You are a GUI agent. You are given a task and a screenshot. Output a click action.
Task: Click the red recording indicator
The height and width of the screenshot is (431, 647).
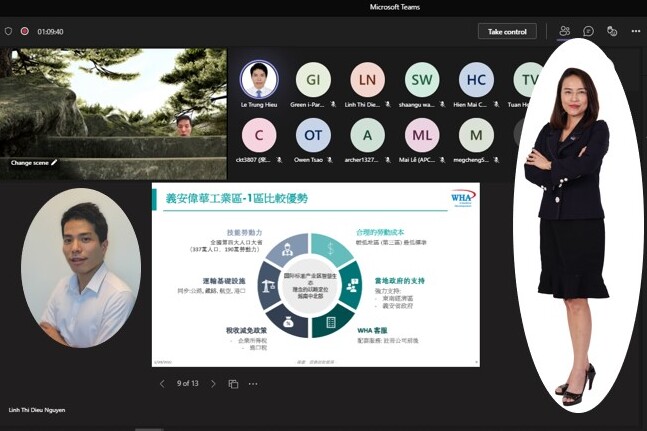click(x=24, y=31)
